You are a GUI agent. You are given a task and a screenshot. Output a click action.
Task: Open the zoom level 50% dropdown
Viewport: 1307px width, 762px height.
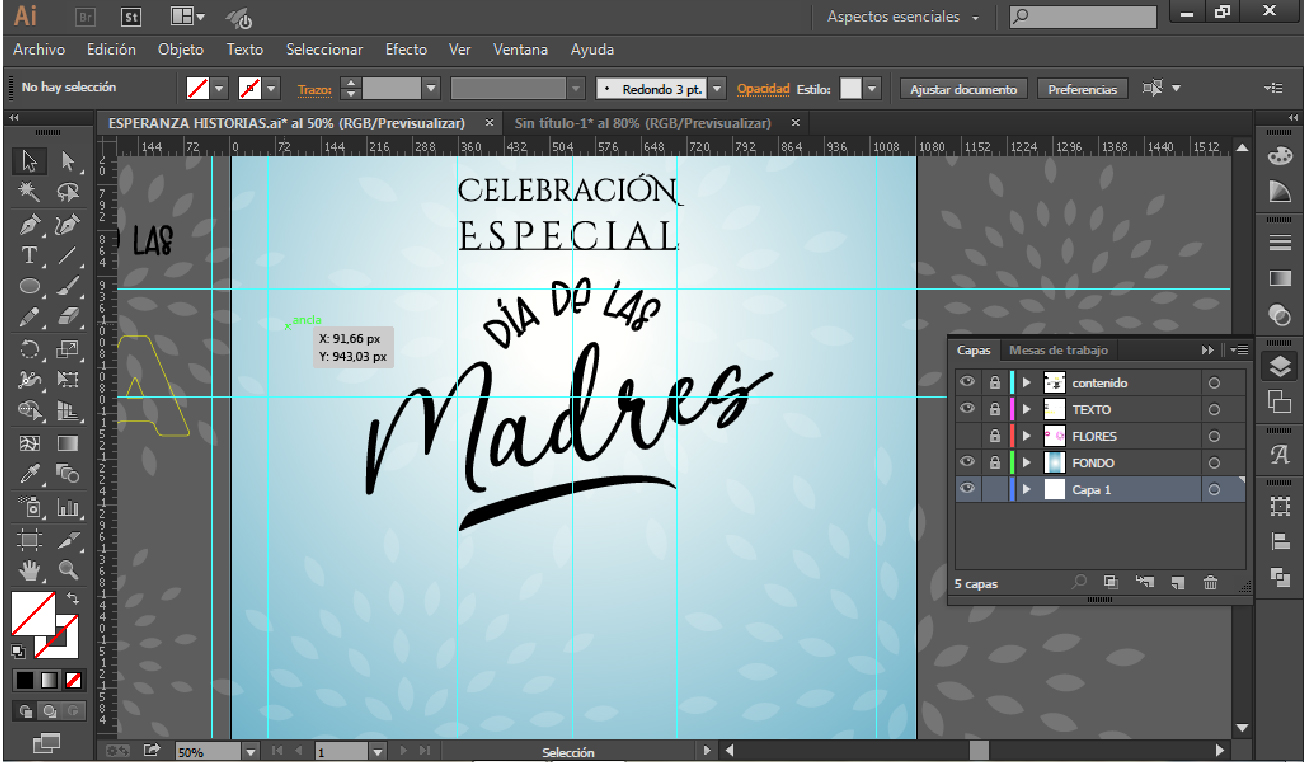pos(251,751)
